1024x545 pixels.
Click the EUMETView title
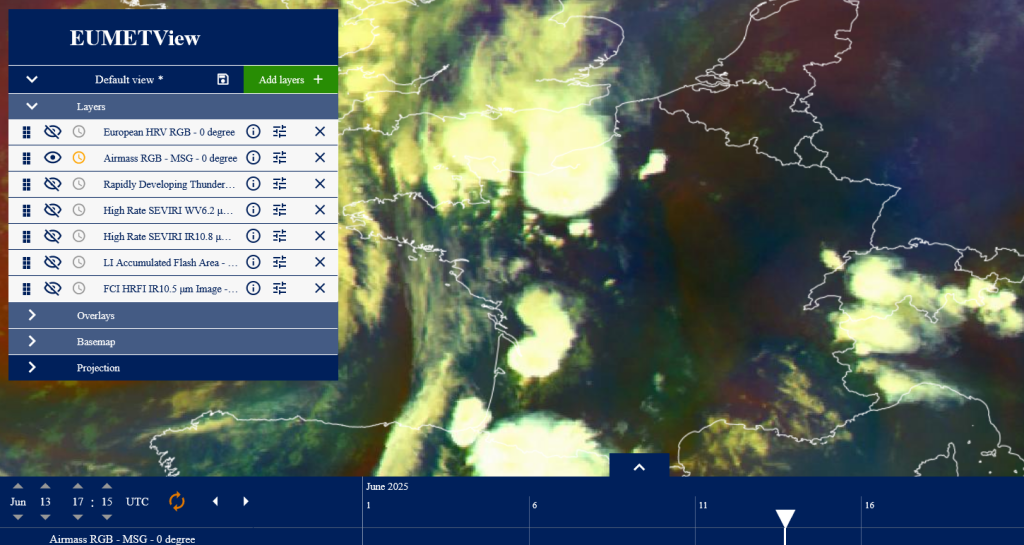[135, 38]
